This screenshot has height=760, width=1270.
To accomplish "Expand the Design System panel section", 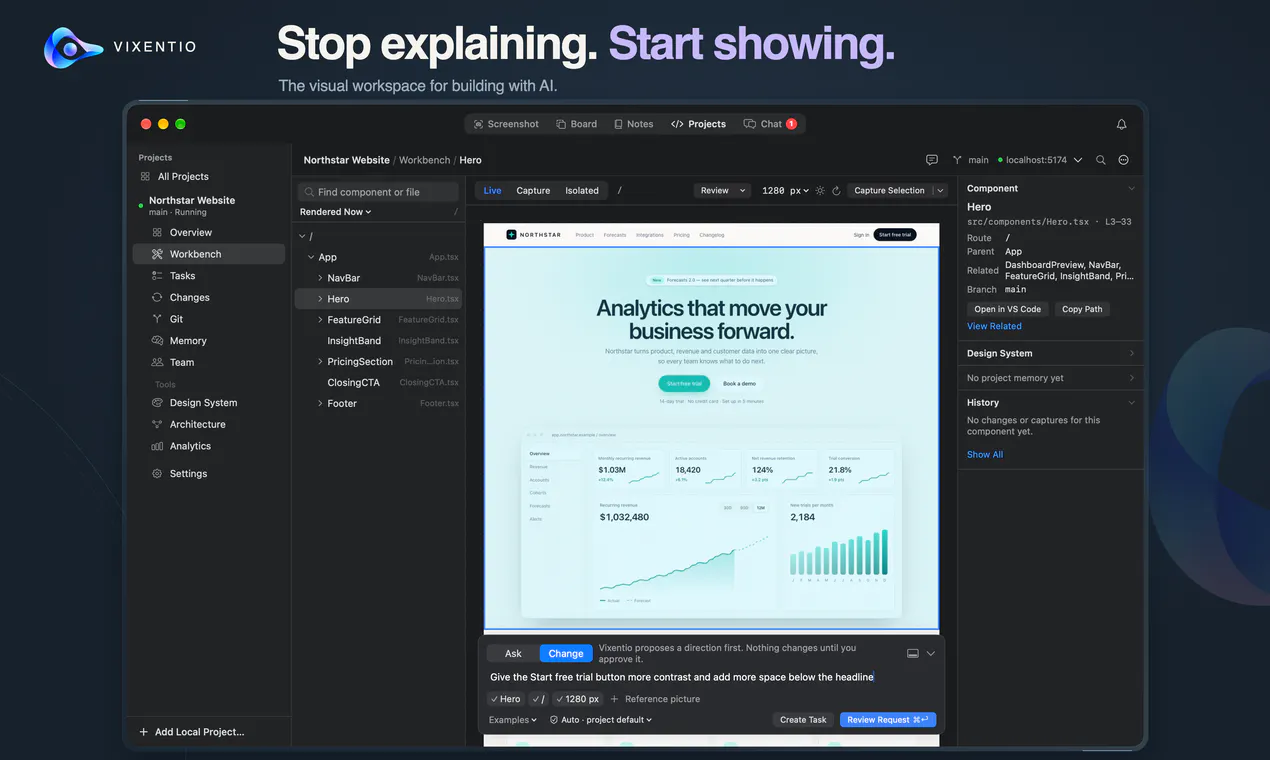I will coord(1132,353).
